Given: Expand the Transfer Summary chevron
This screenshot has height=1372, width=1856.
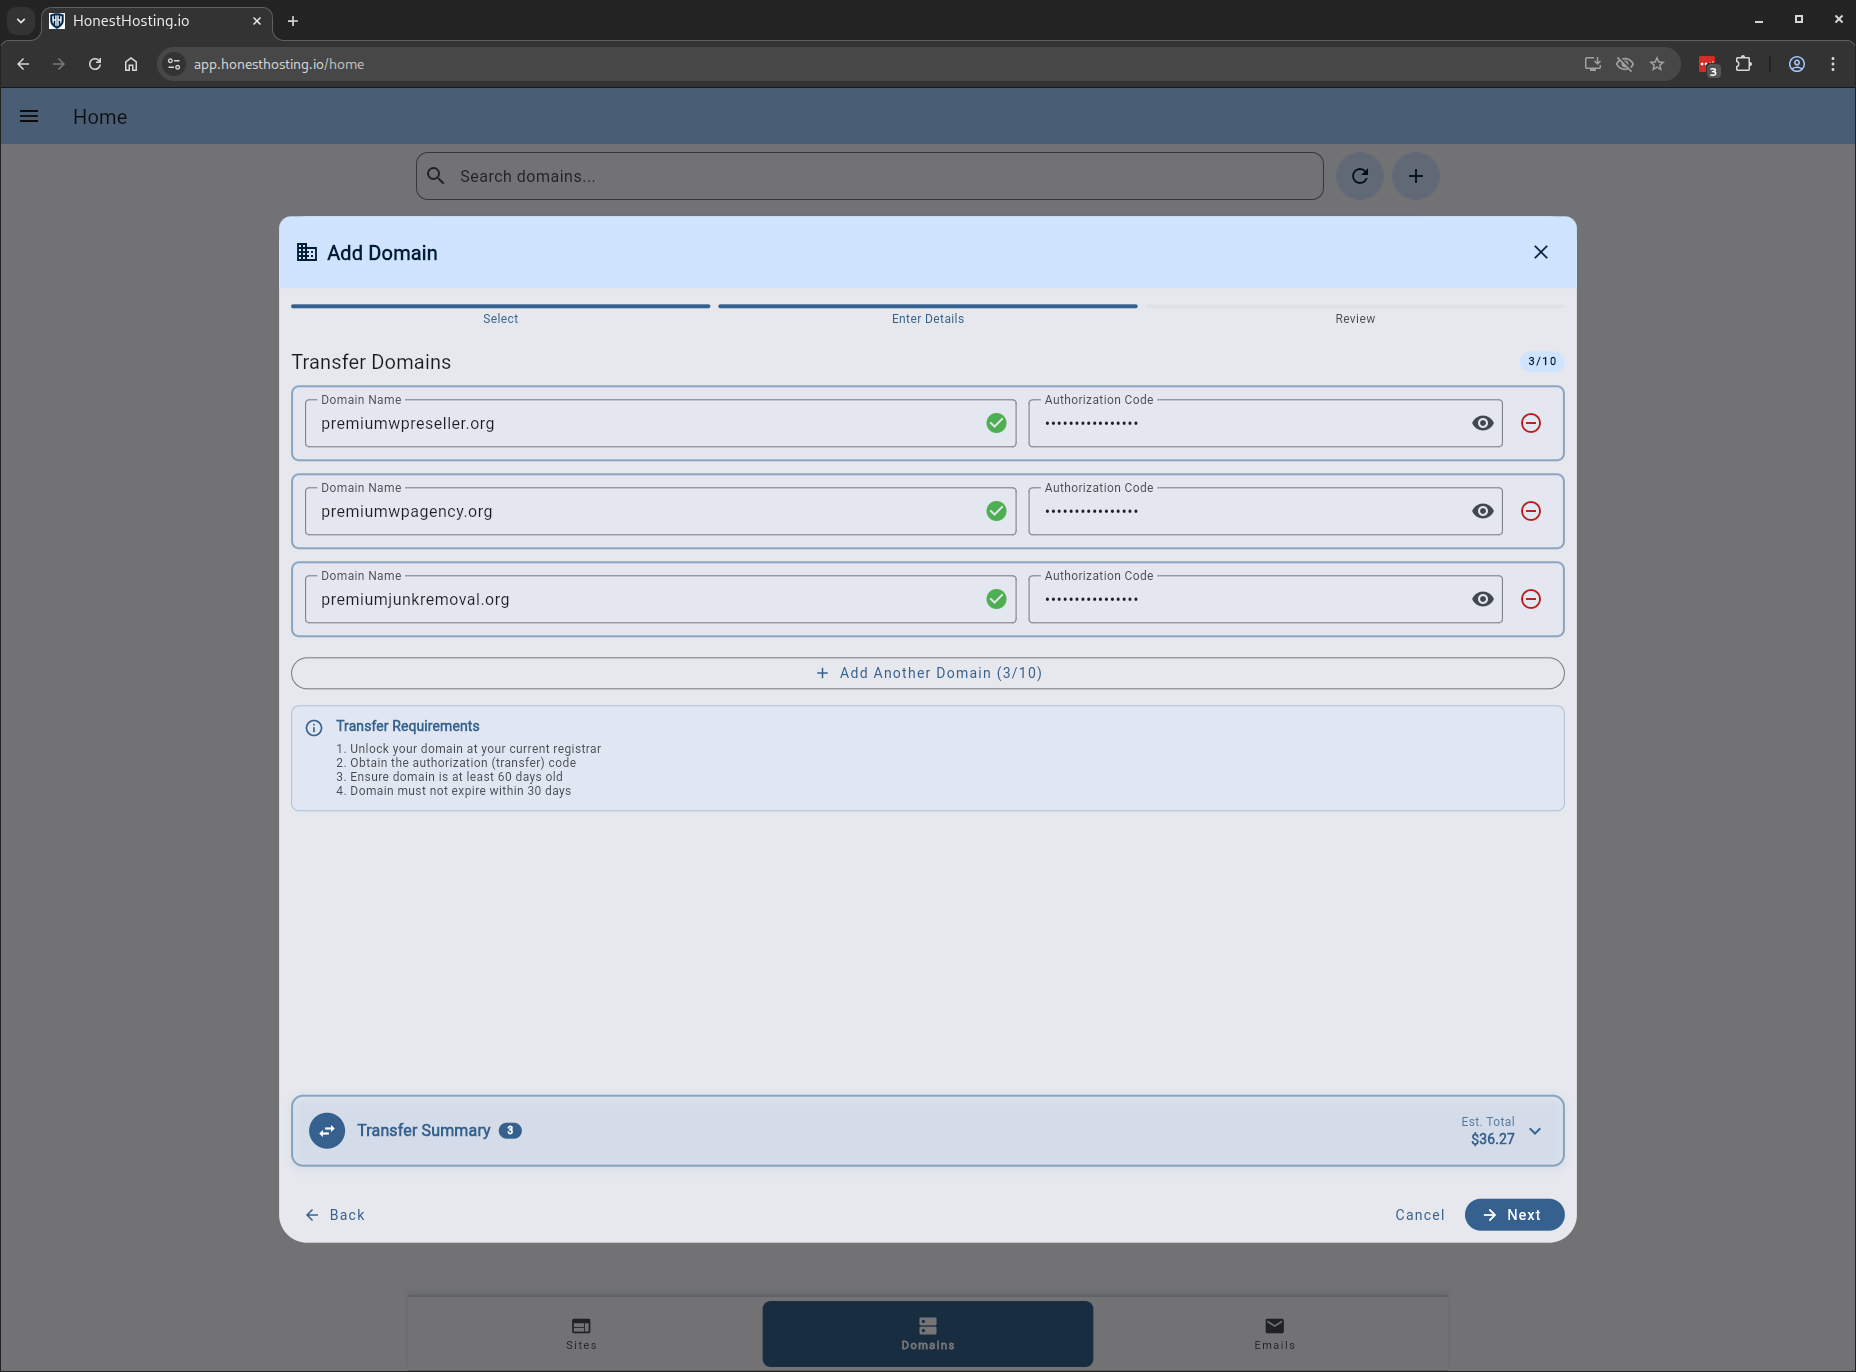Looking at the screenshot, I should click(1535, 1131).
